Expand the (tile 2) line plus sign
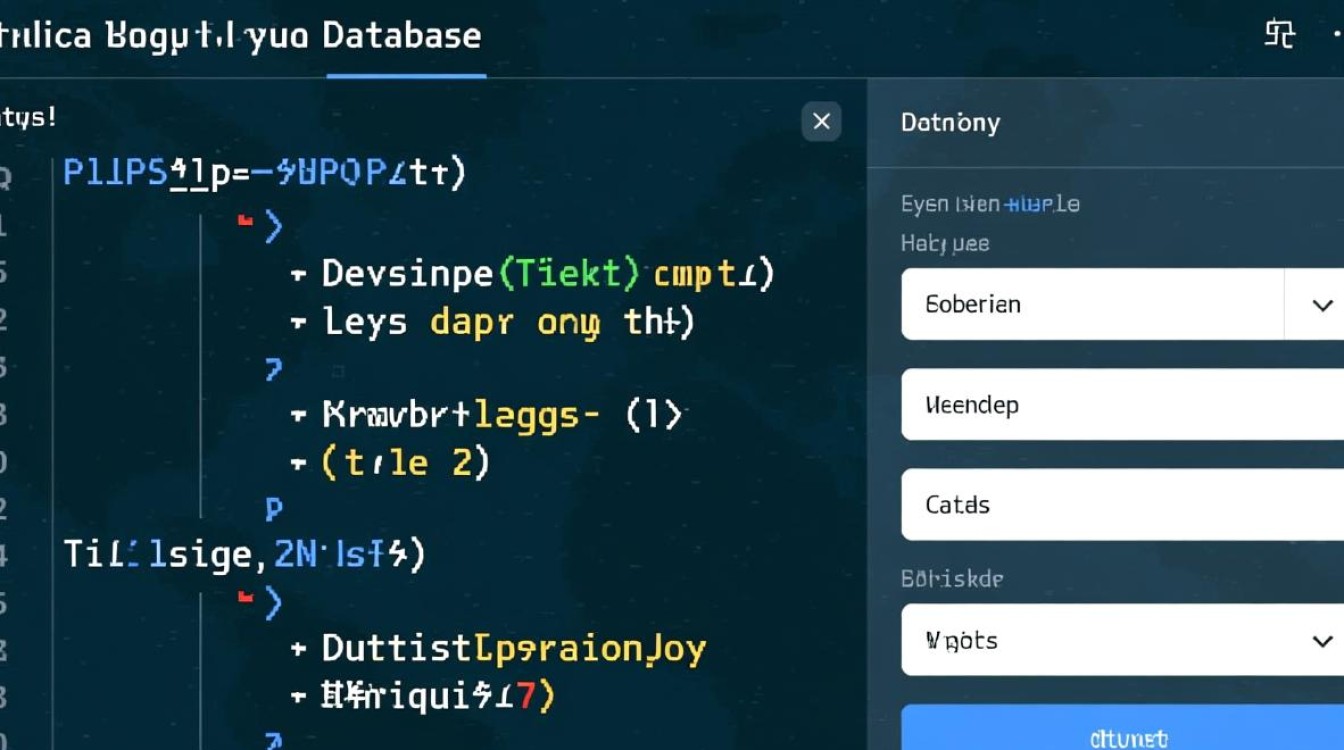1344x750 pixels. (297, 463)
